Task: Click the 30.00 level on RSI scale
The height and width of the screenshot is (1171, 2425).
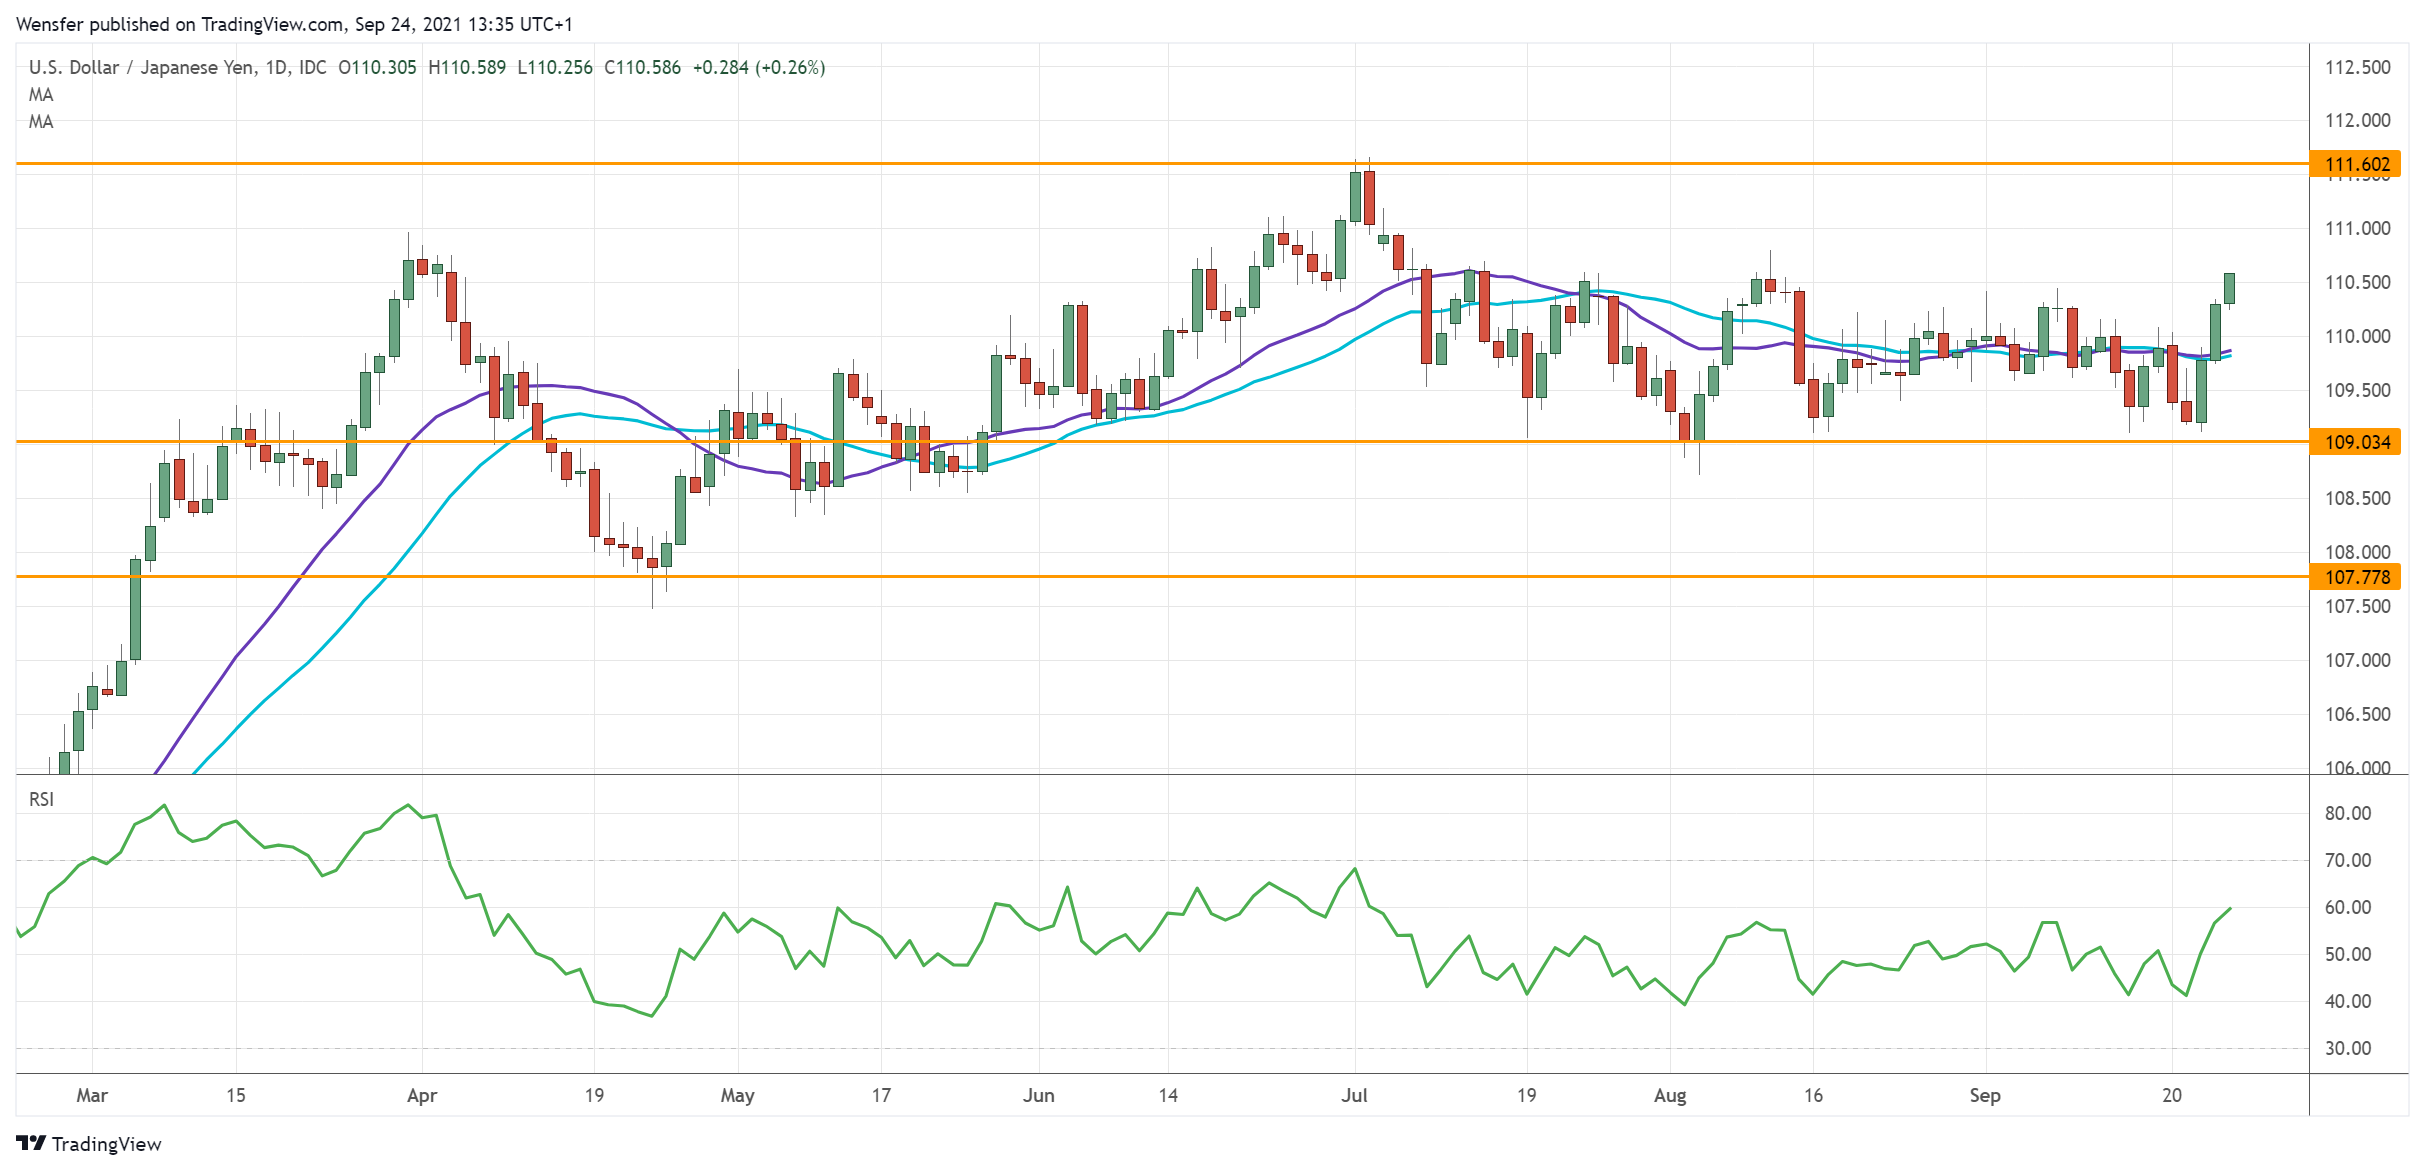Action: click(2347, 1048)
